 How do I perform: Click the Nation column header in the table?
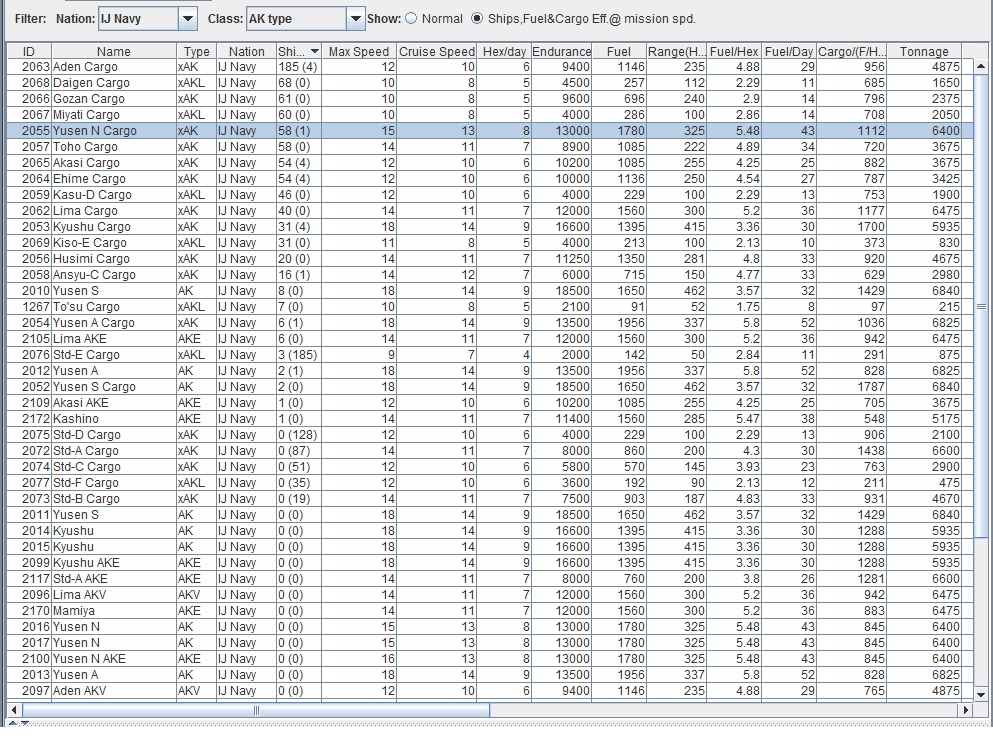click(246, 51)
